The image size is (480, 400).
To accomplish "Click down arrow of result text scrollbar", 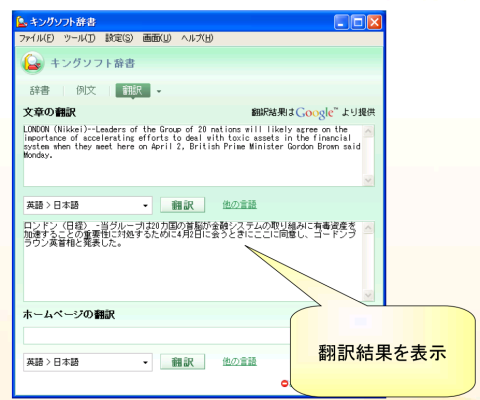I will click(x=368, y=295).
